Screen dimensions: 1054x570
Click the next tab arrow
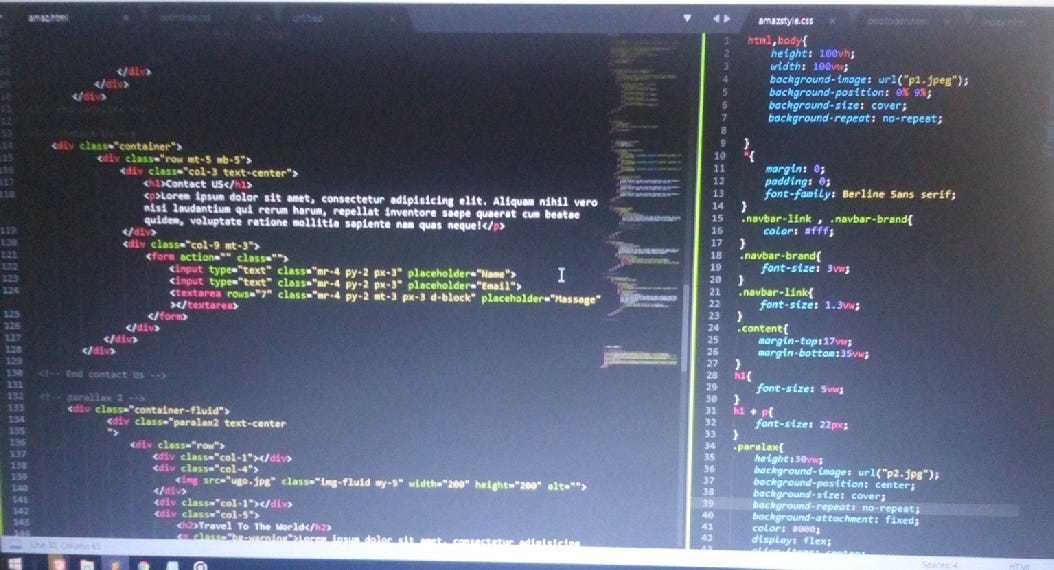(x=727, y=19)
